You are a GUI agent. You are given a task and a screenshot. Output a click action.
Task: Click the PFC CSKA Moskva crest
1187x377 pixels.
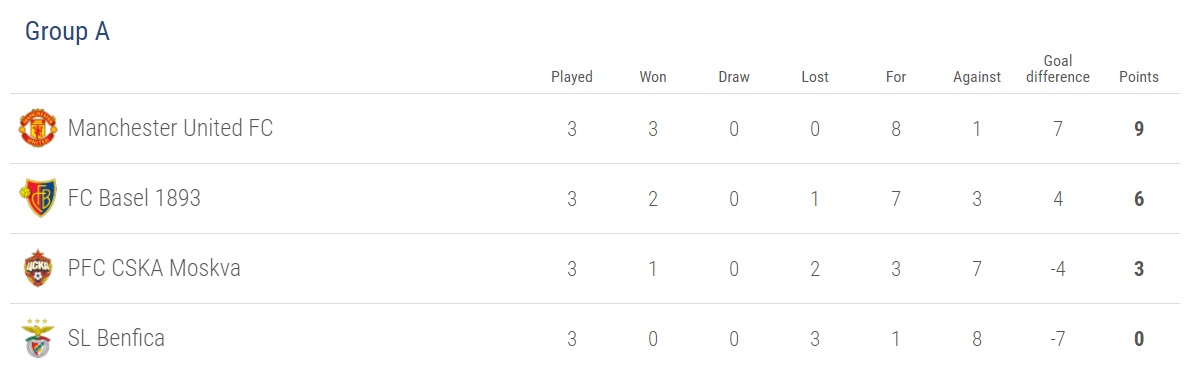pyautogui.click(x=37, y=268)
